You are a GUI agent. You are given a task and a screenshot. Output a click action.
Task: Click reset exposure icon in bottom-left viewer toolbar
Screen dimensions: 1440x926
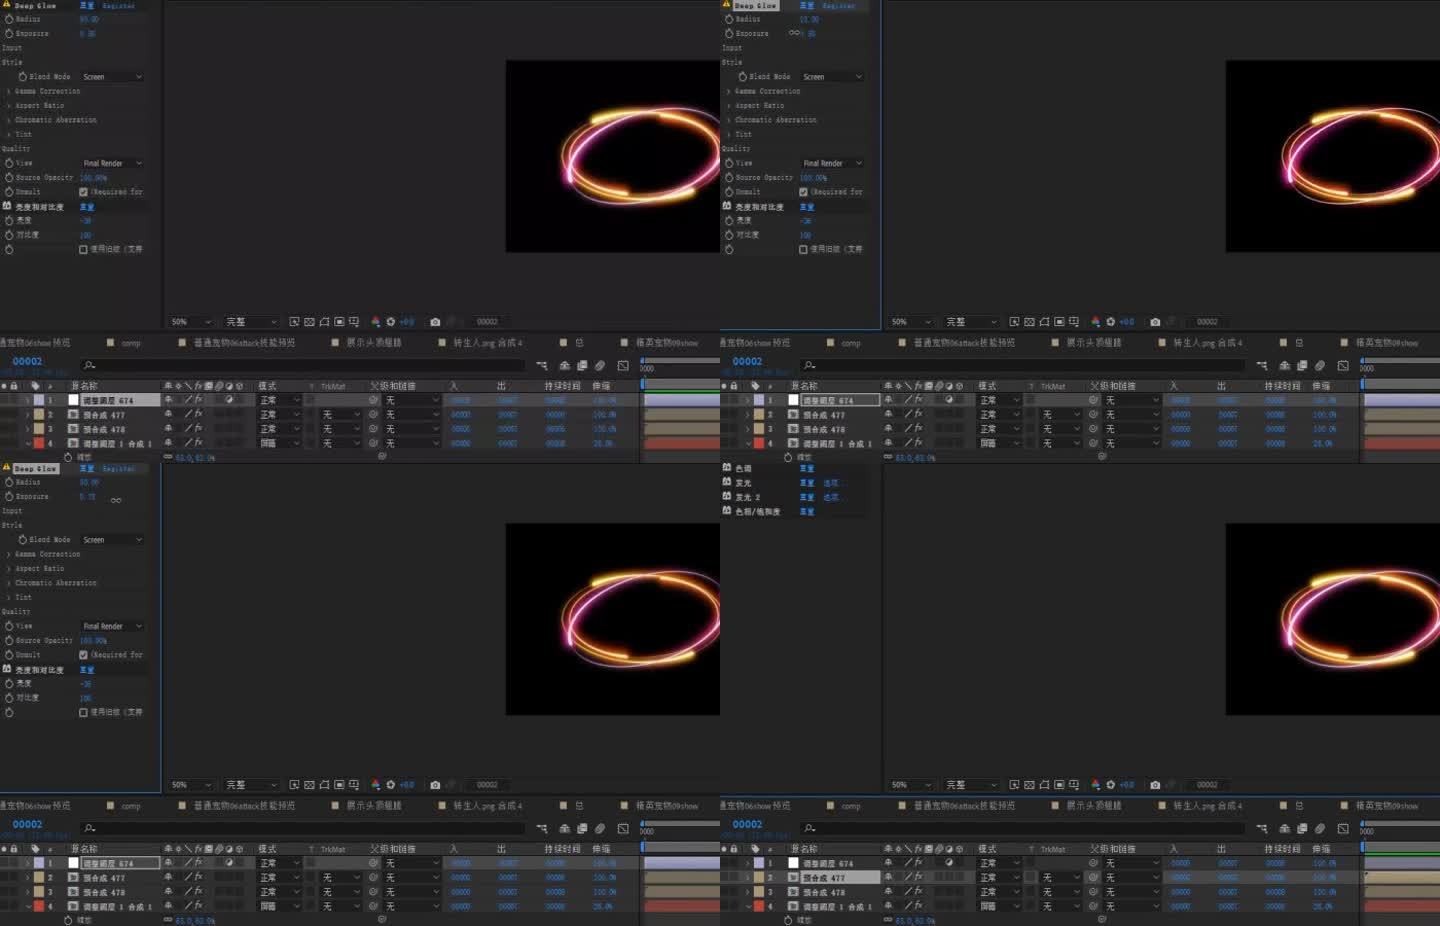[x=391, y=785]
